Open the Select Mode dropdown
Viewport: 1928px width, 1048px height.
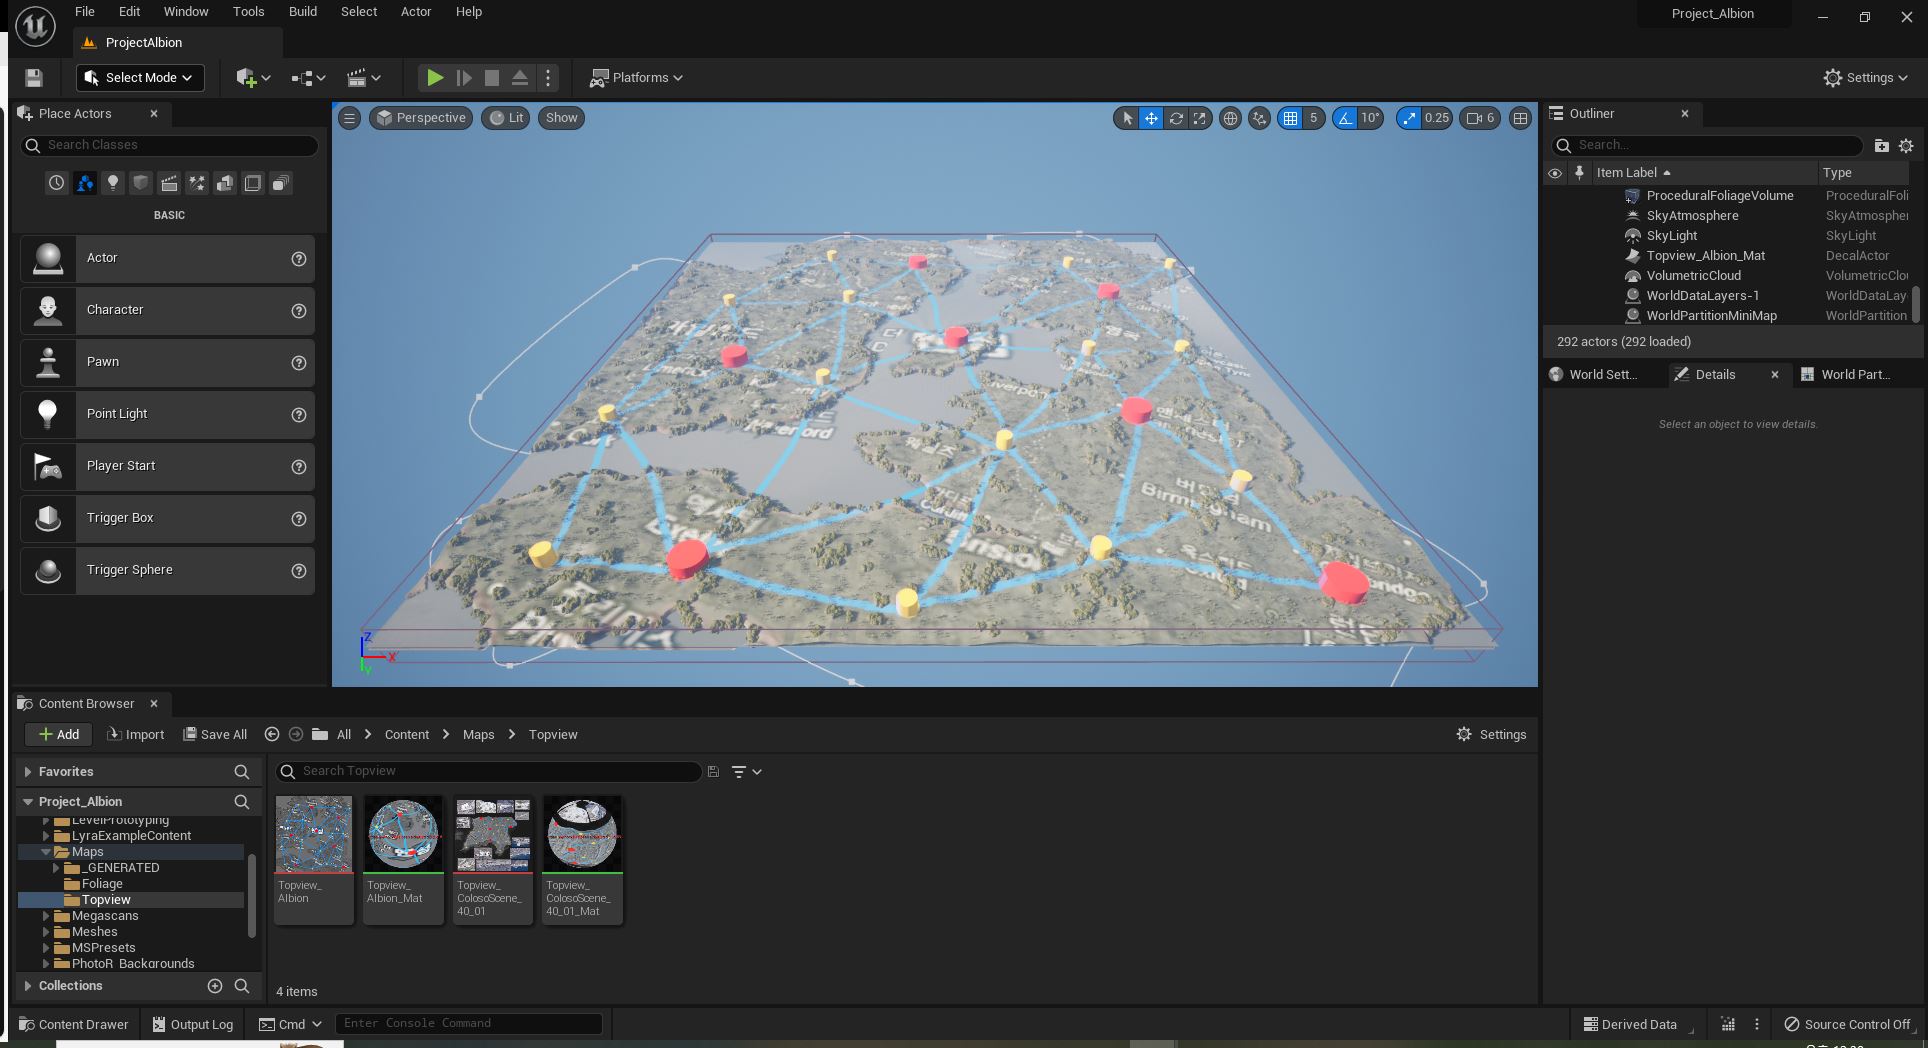pos(140,78)
